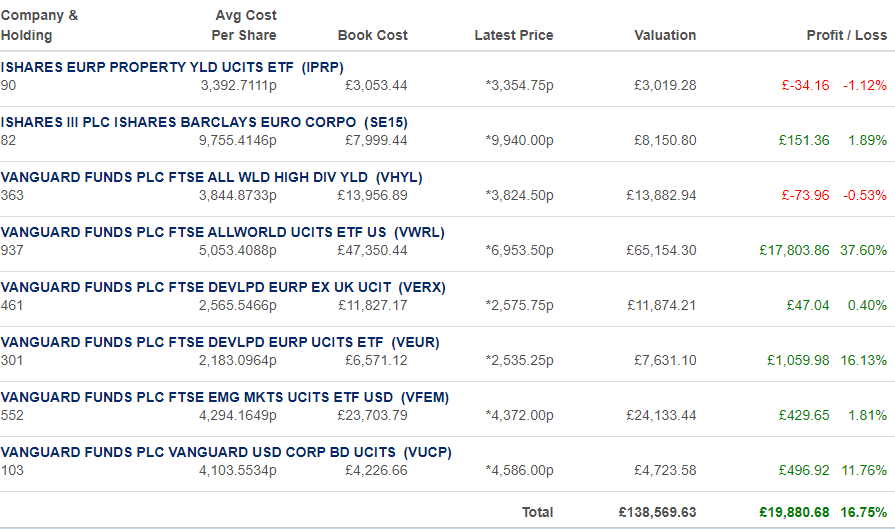This screenshot has height=529, width=895.
Task: Click VFEM latest price *4,372.00p
Action: [x=519, y=415]
